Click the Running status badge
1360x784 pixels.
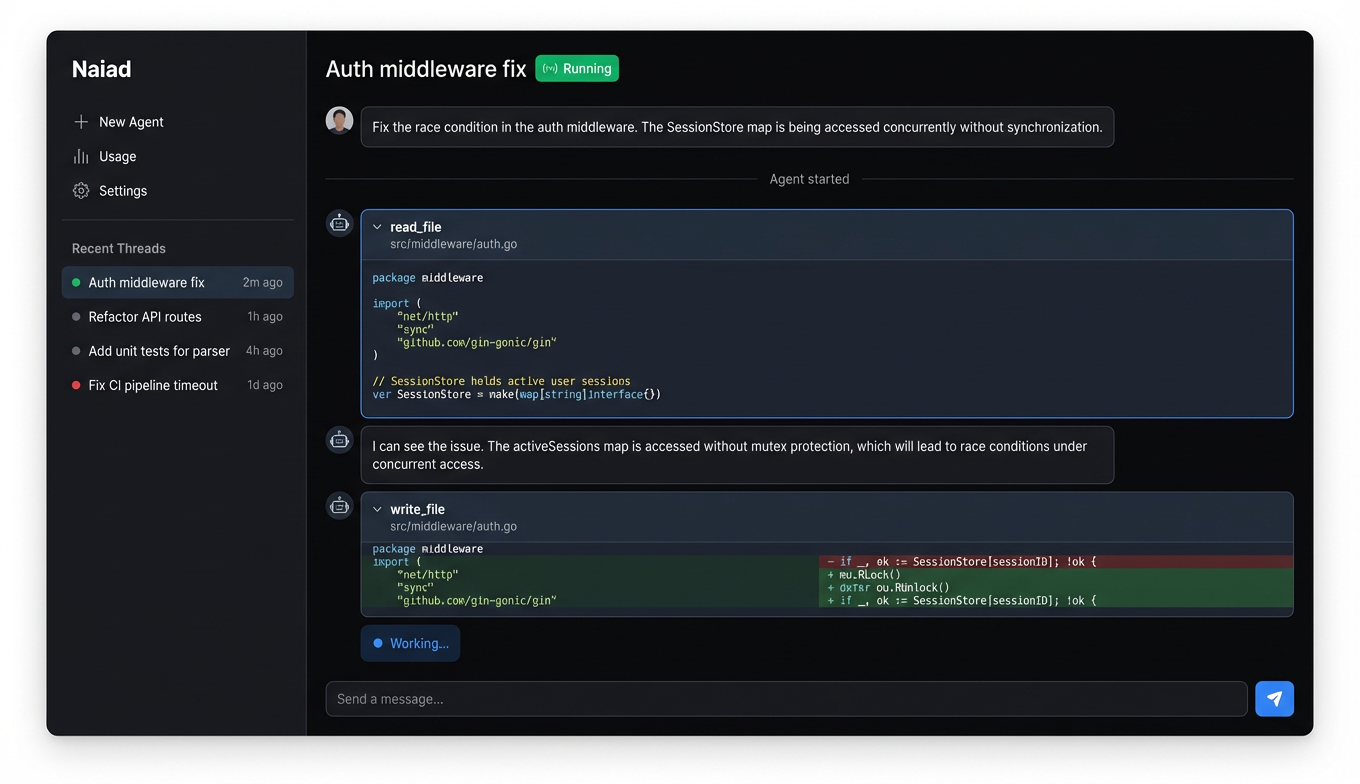(577, 68)
